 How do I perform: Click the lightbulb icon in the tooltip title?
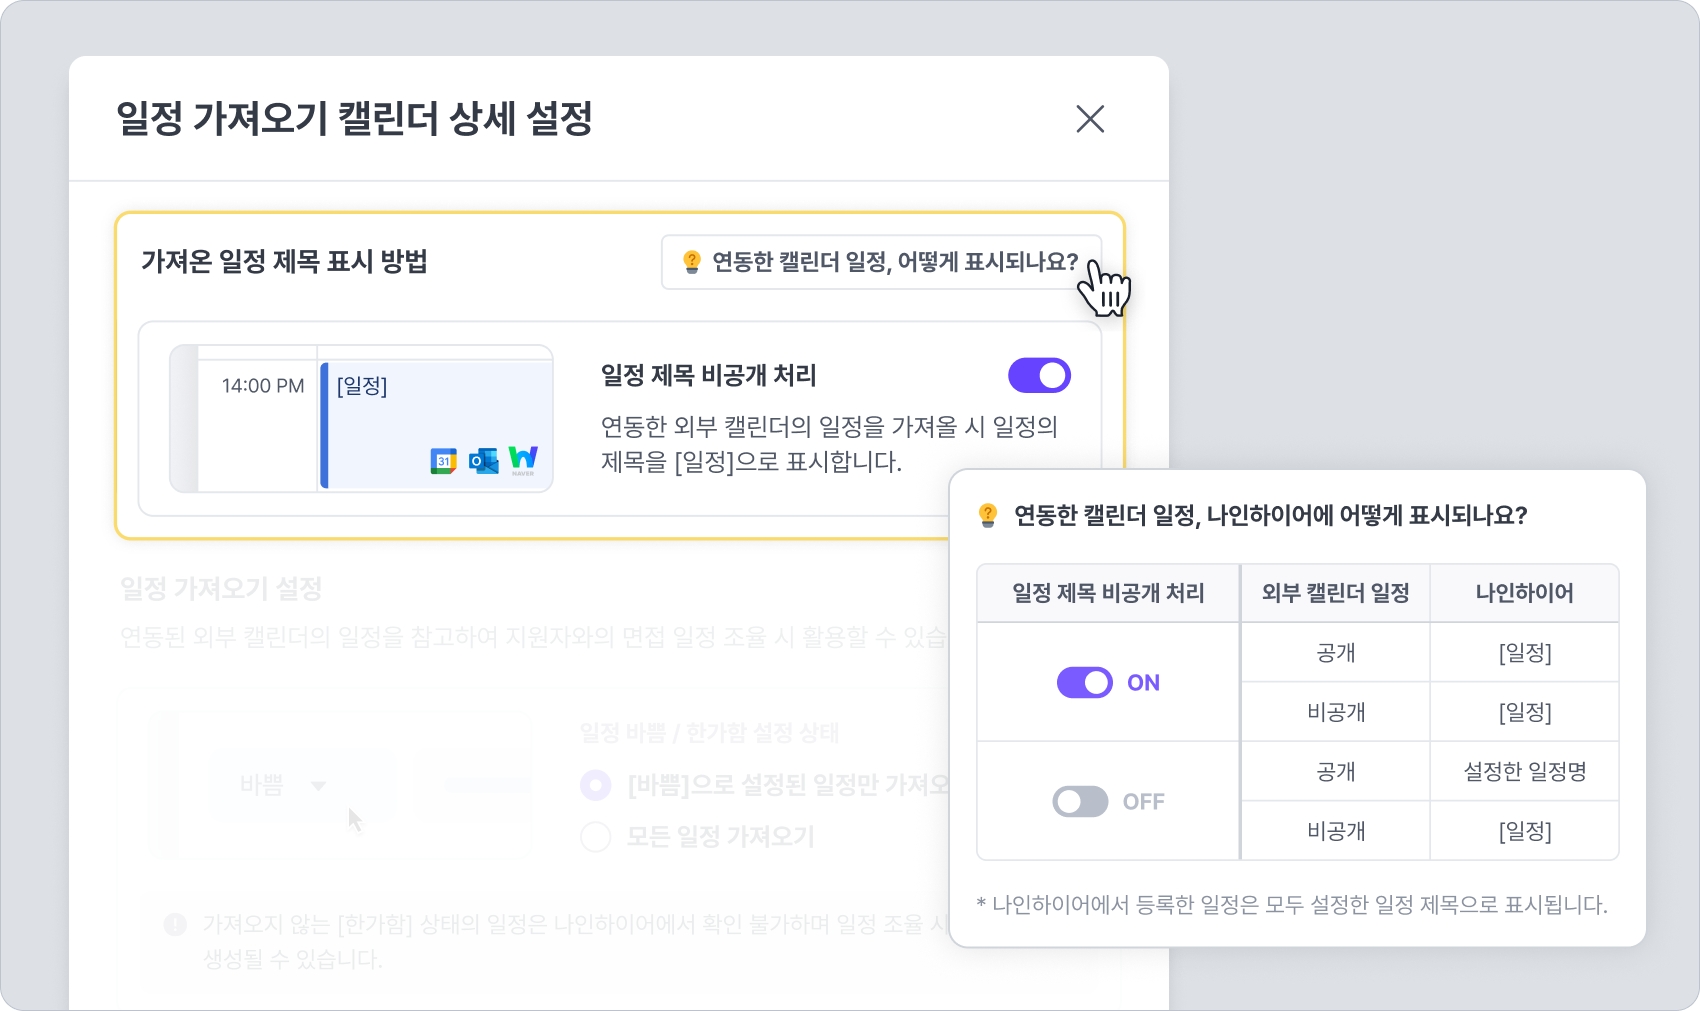(x=988, y=515)
